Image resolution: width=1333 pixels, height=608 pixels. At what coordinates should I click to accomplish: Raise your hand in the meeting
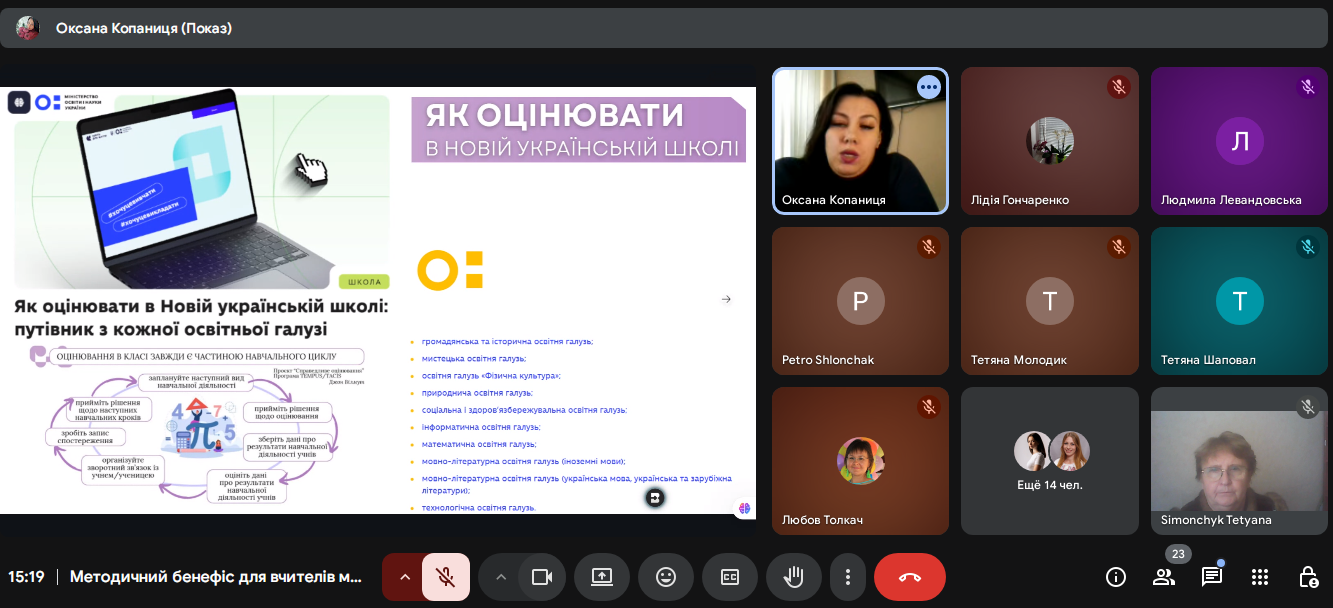(x=793, y=577)
